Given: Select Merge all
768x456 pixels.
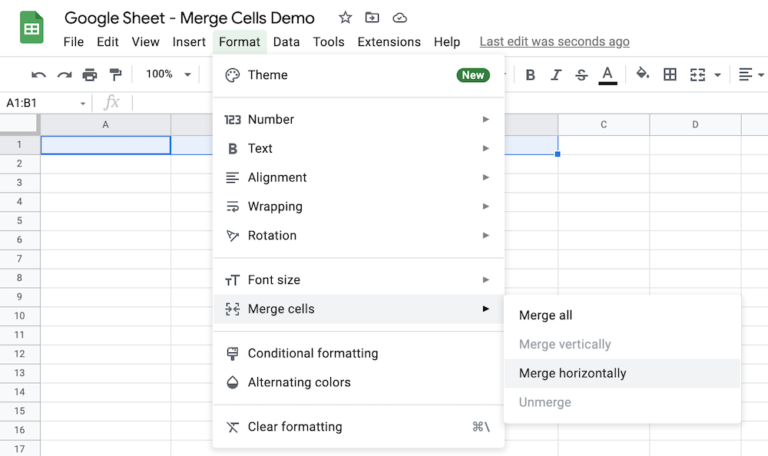Looking at the screenshot, I should coord(622,315).
